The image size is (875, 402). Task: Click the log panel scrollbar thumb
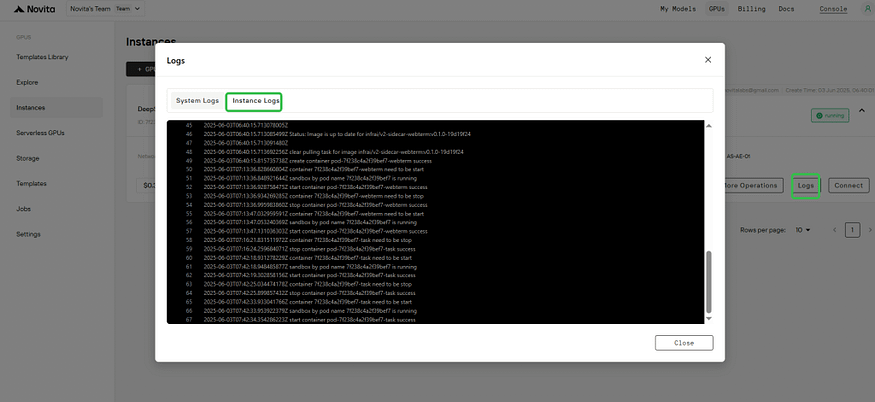click(709, 282)
